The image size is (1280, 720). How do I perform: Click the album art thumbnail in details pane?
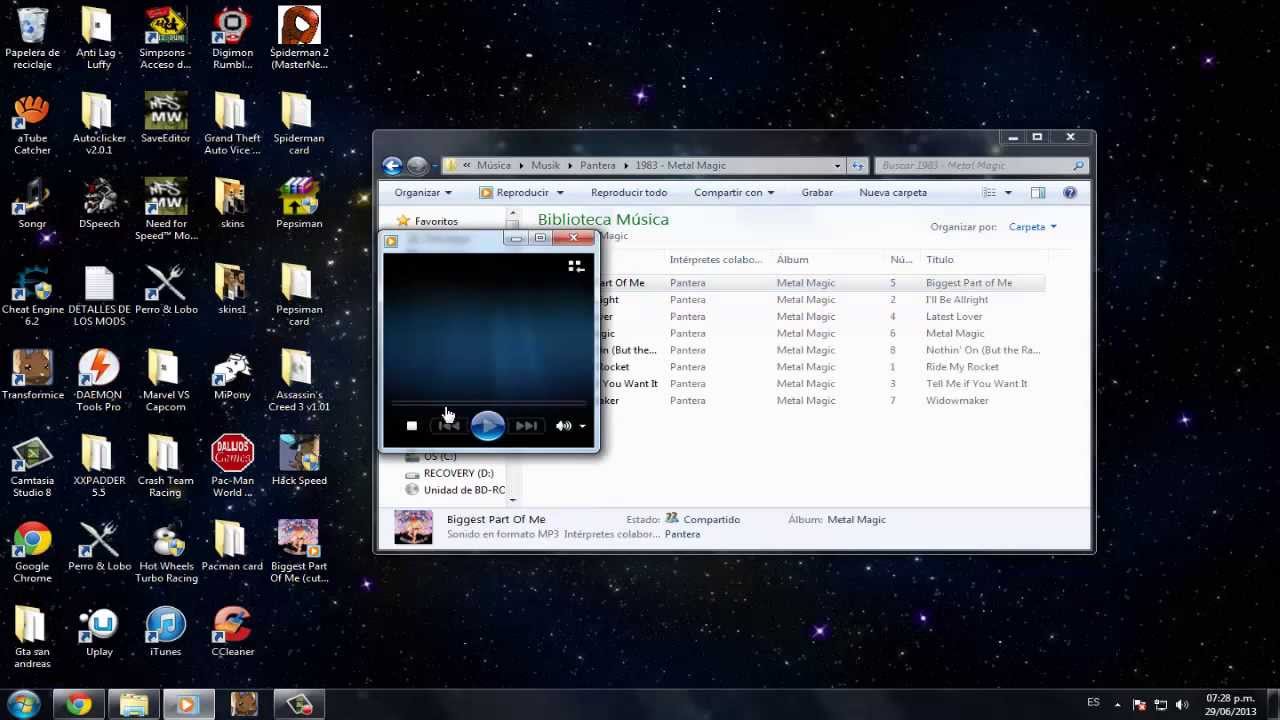tap(414, 527)
